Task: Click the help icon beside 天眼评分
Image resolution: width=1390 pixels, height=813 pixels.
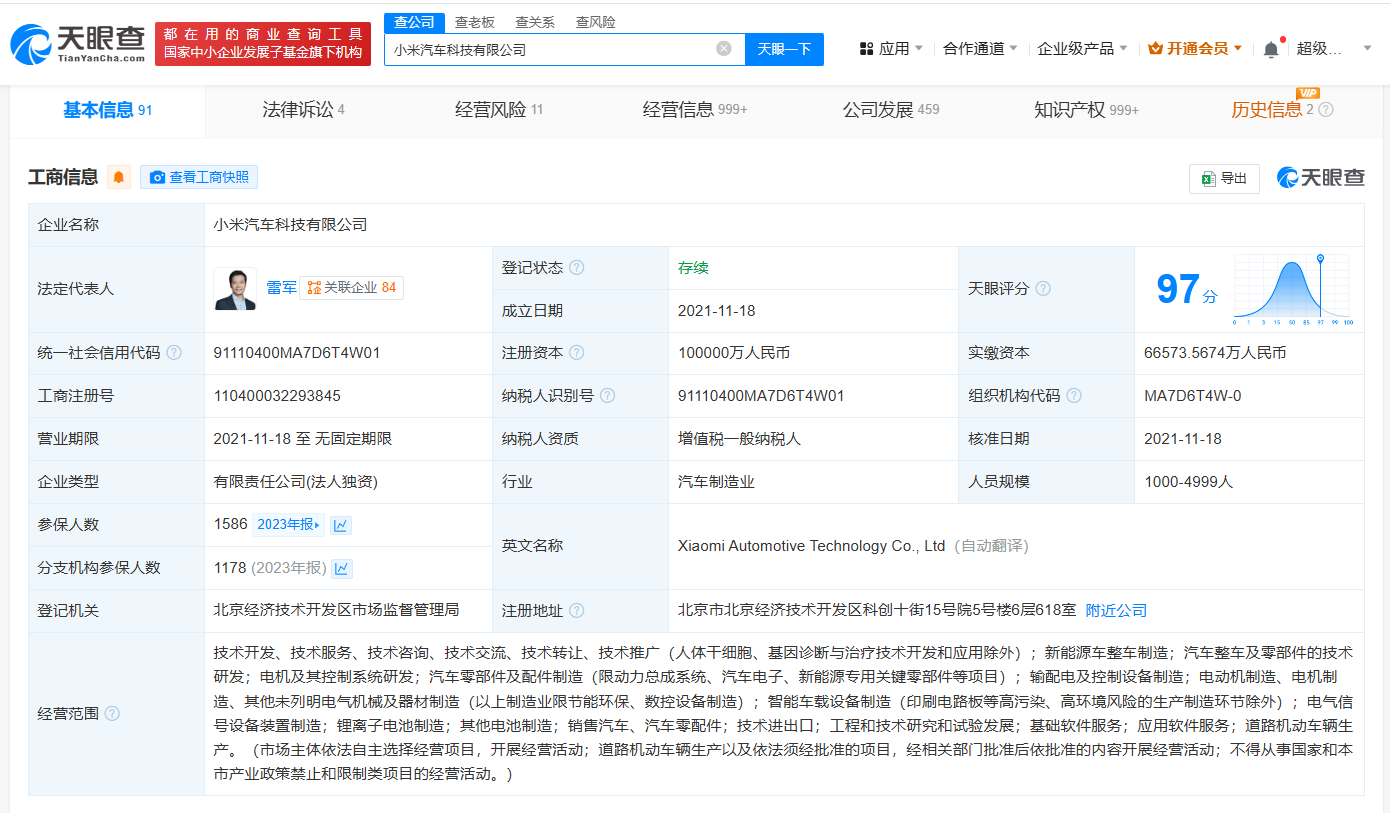Action: 1043,288
